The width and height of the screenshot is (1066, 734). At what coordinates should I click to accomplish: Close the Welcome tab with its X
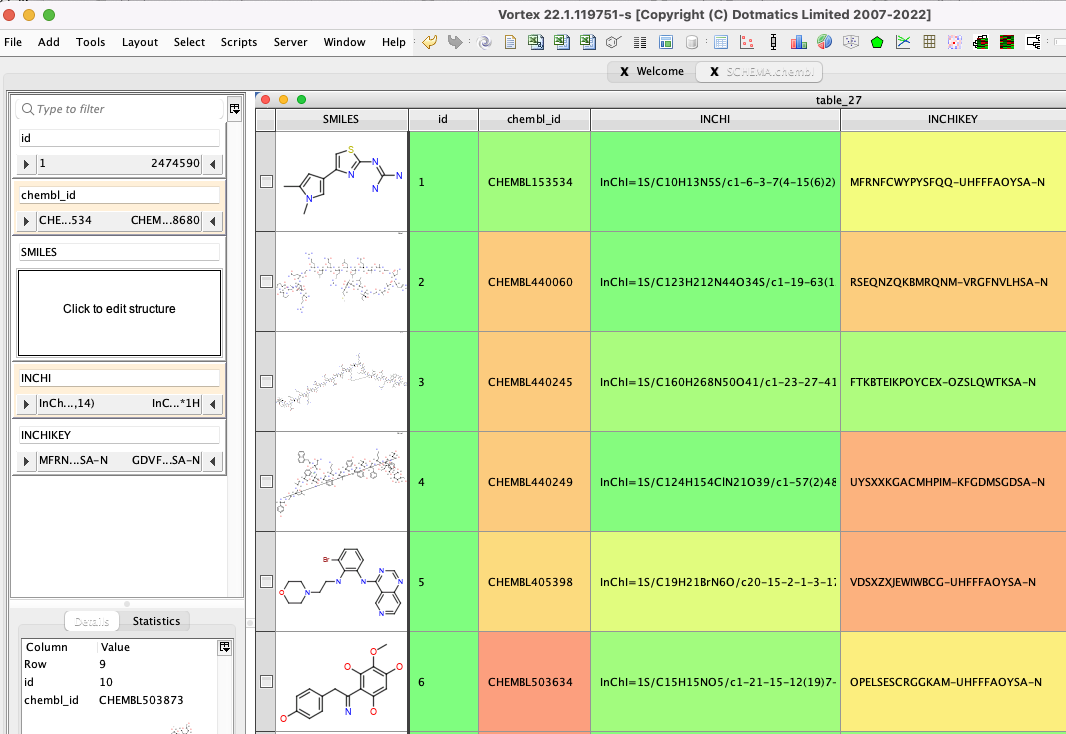pyautogui.click(x=624, y=71)
